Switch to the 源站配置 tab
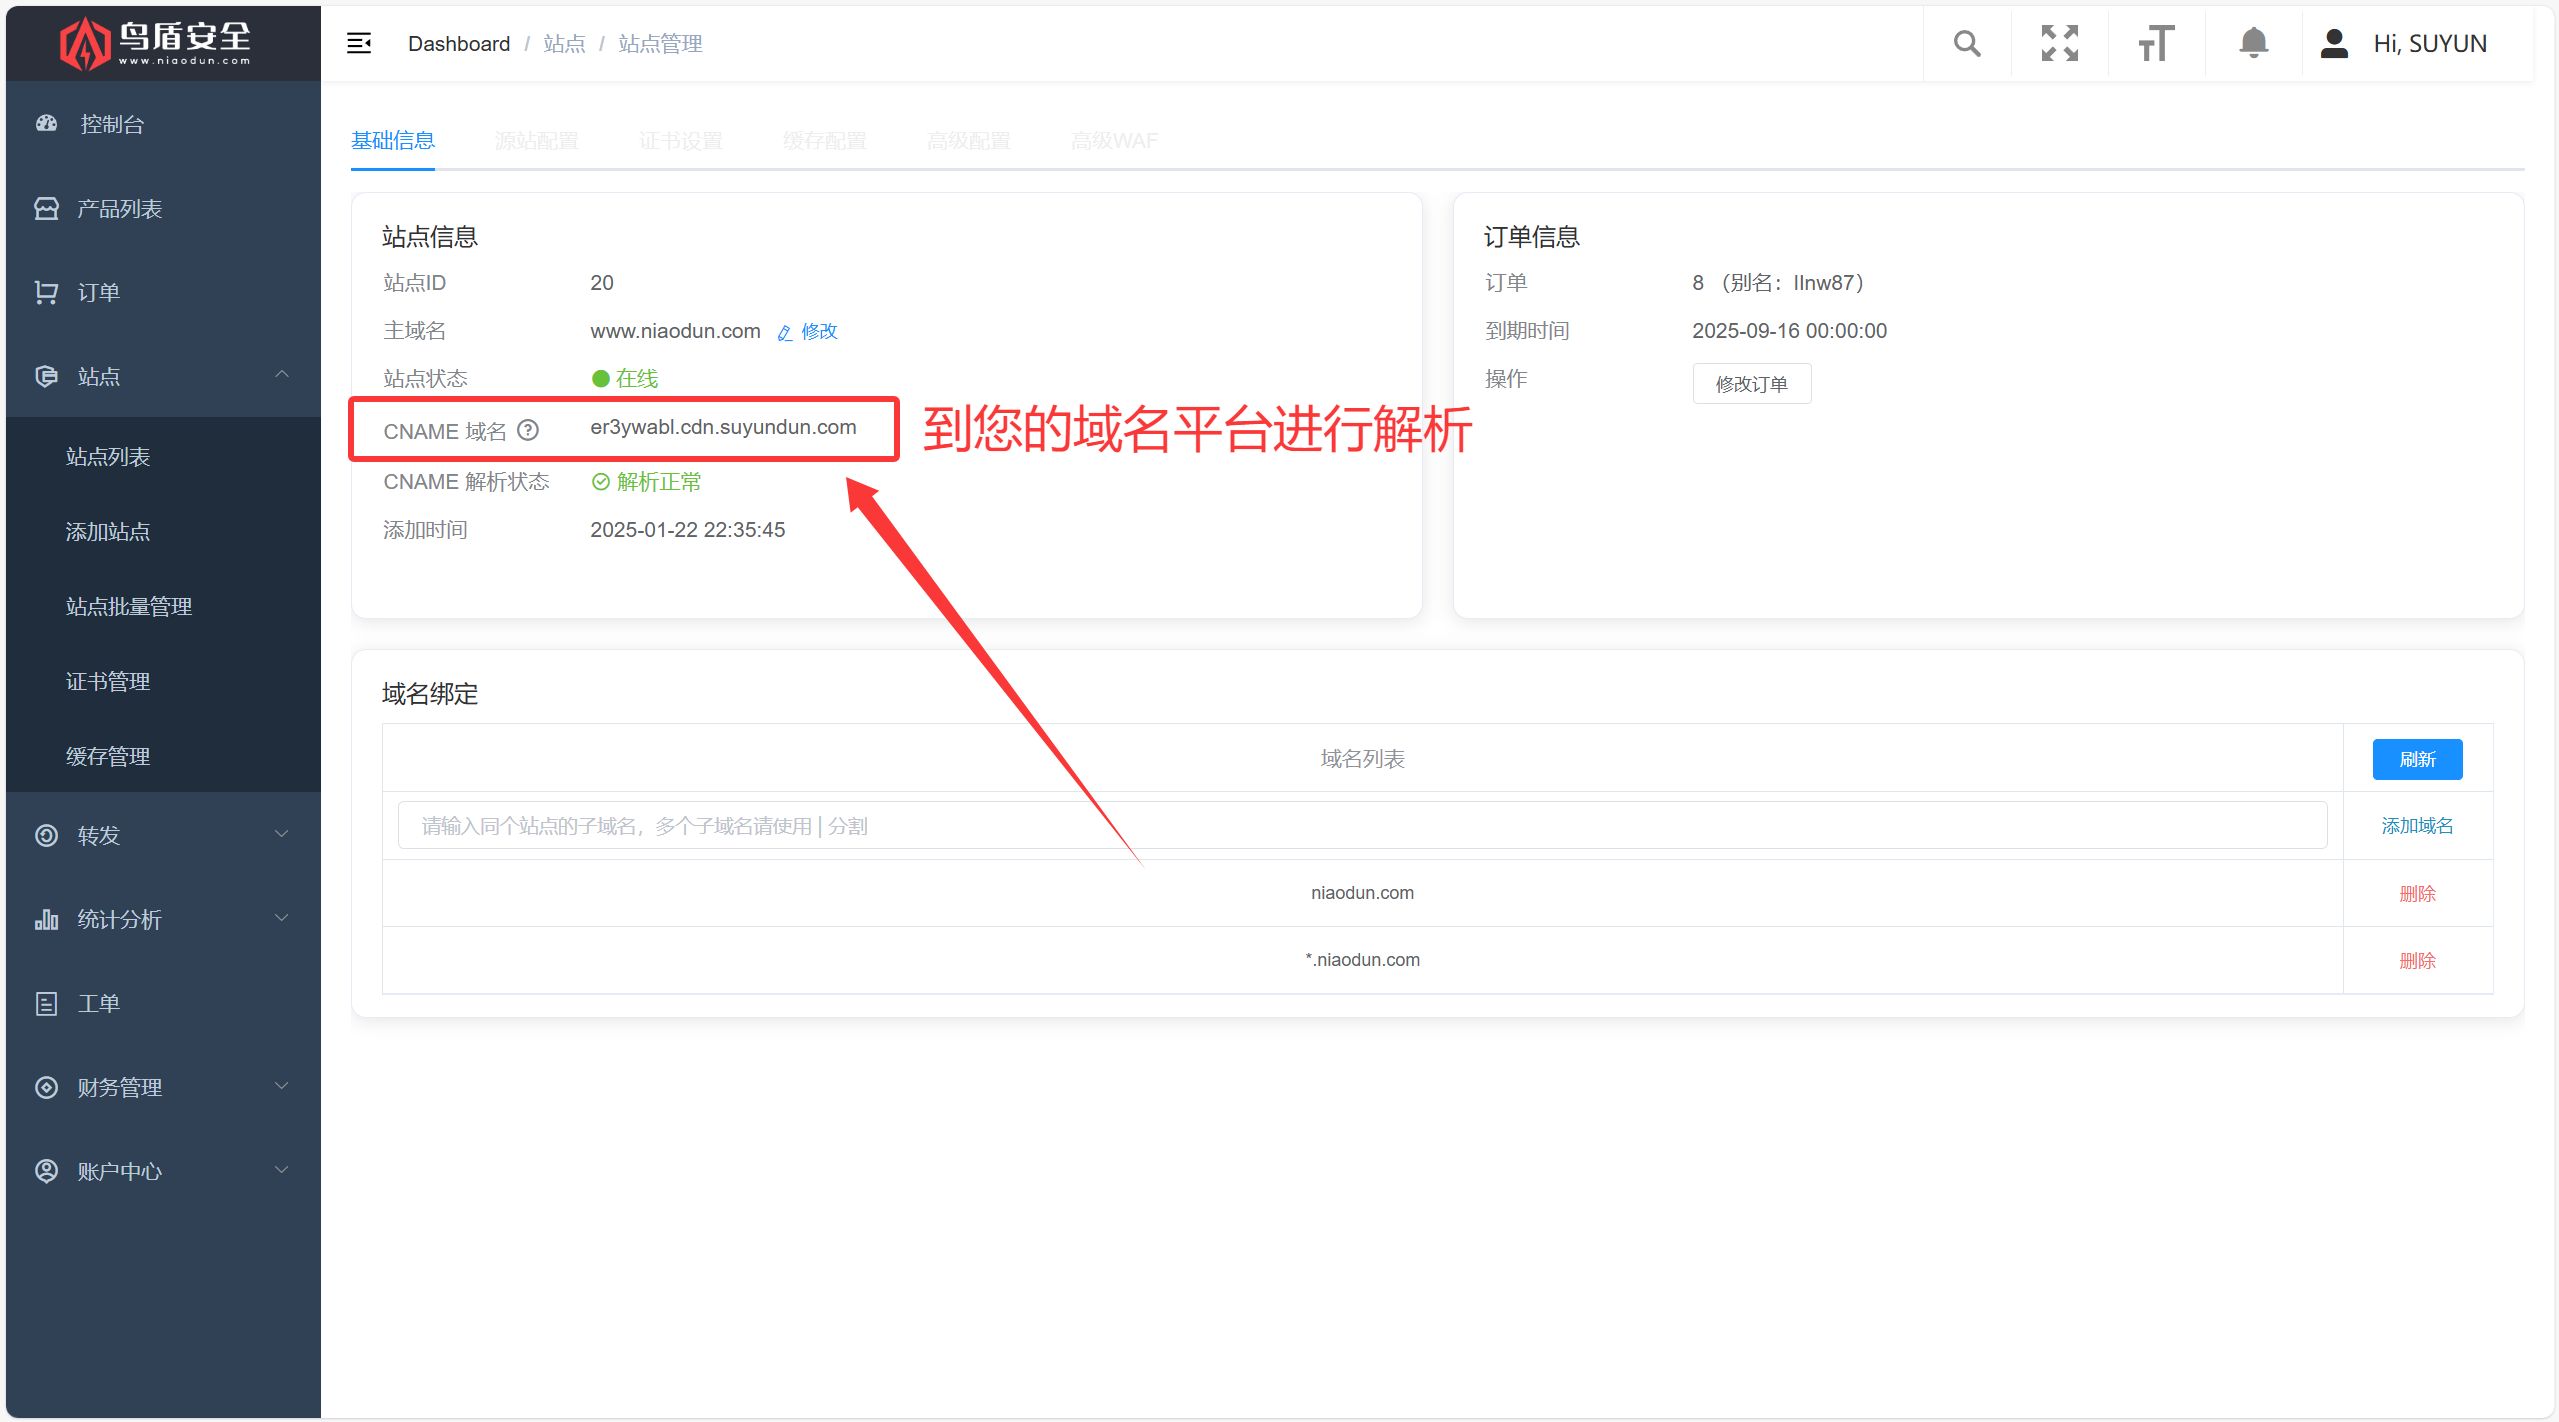 click(537, 140)
